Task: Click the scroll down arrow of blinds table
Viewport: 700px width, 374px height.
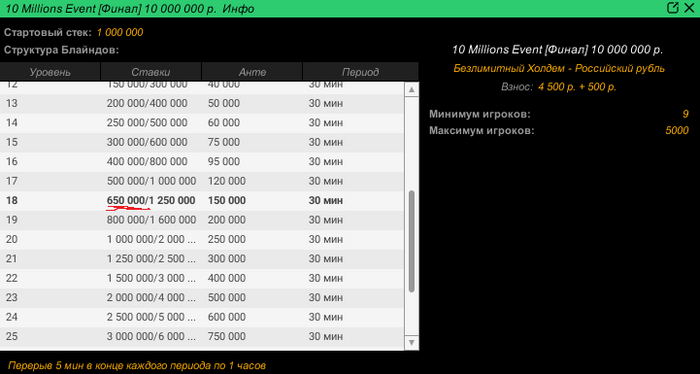Action: [412, 342]
